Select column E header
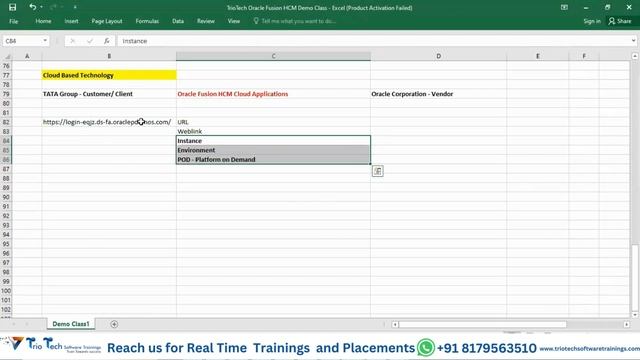The image size is (640, 360). [538, 56]
